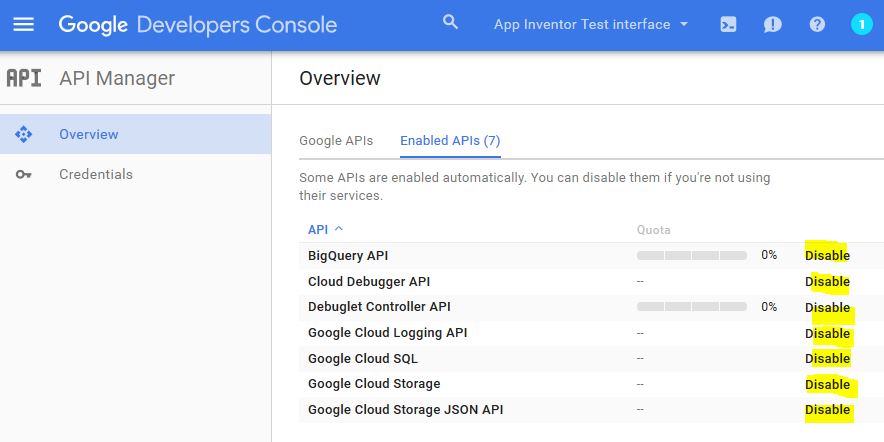
Task: Click the Overview page heading
Action: point(340,78)
